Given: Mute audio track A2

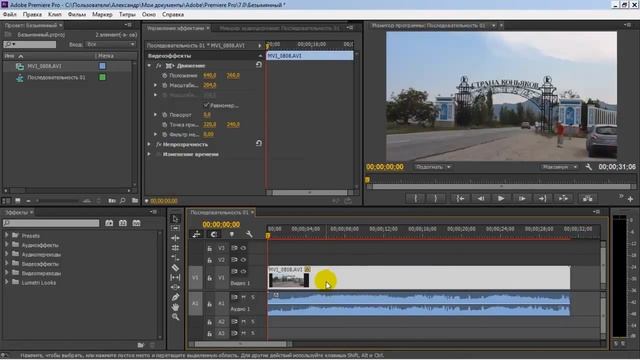Looking at the screenshot, I should point(244,322).
